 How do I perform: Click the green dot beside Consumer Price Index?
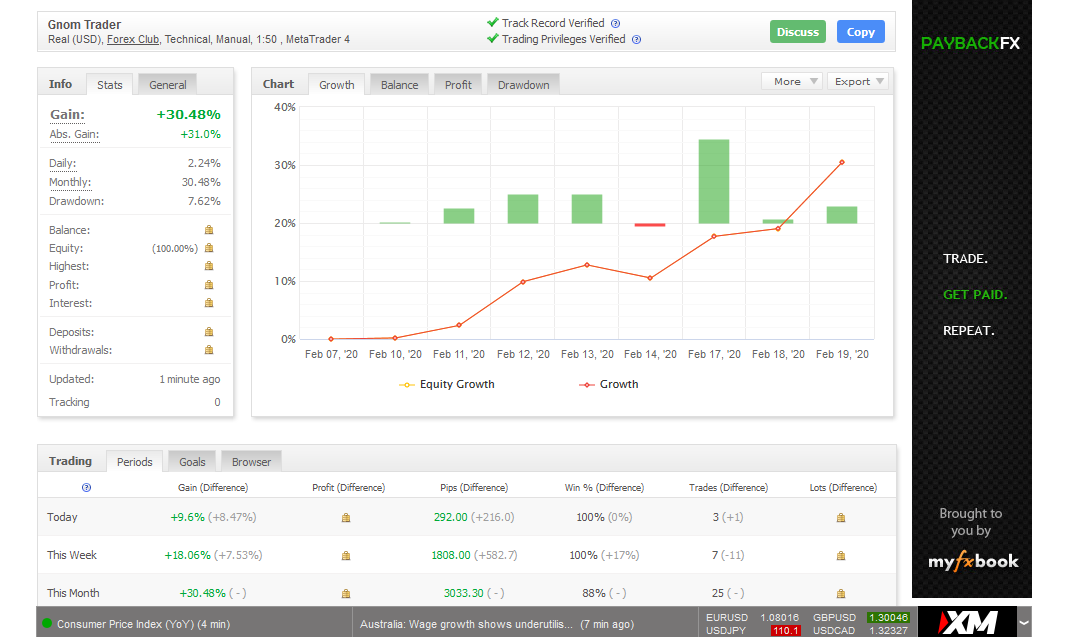tap(47, 623)
